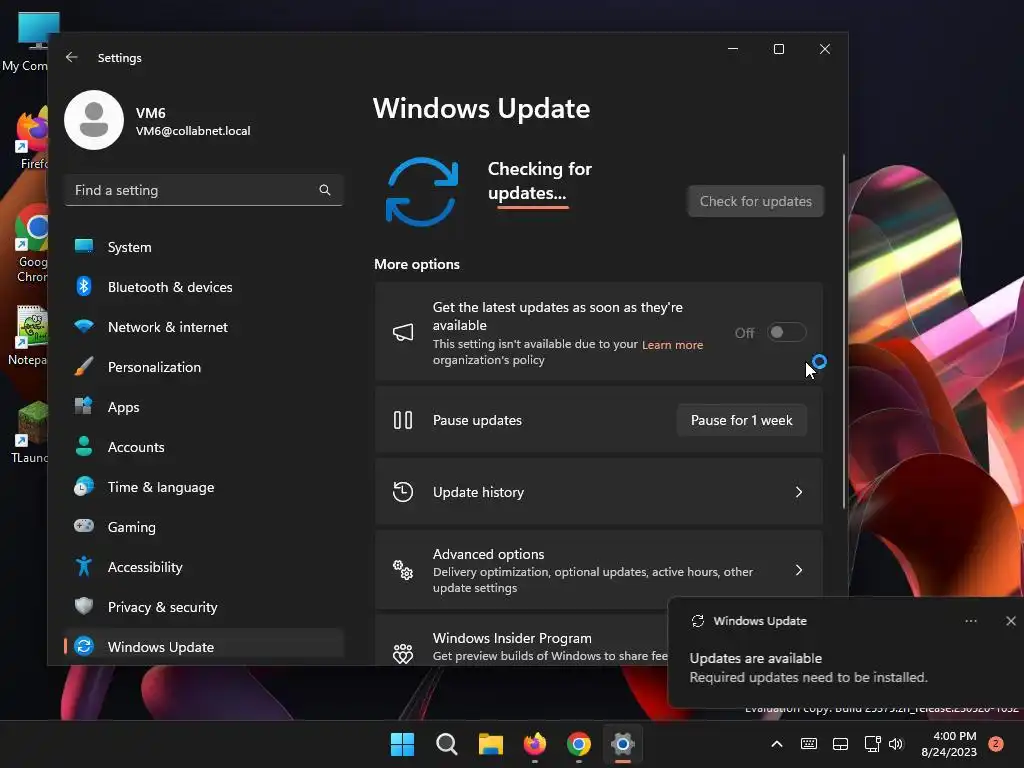1024x768 pixels.
Task: Click the Settings page vertical scrollbar
Action: click(844, 332)
